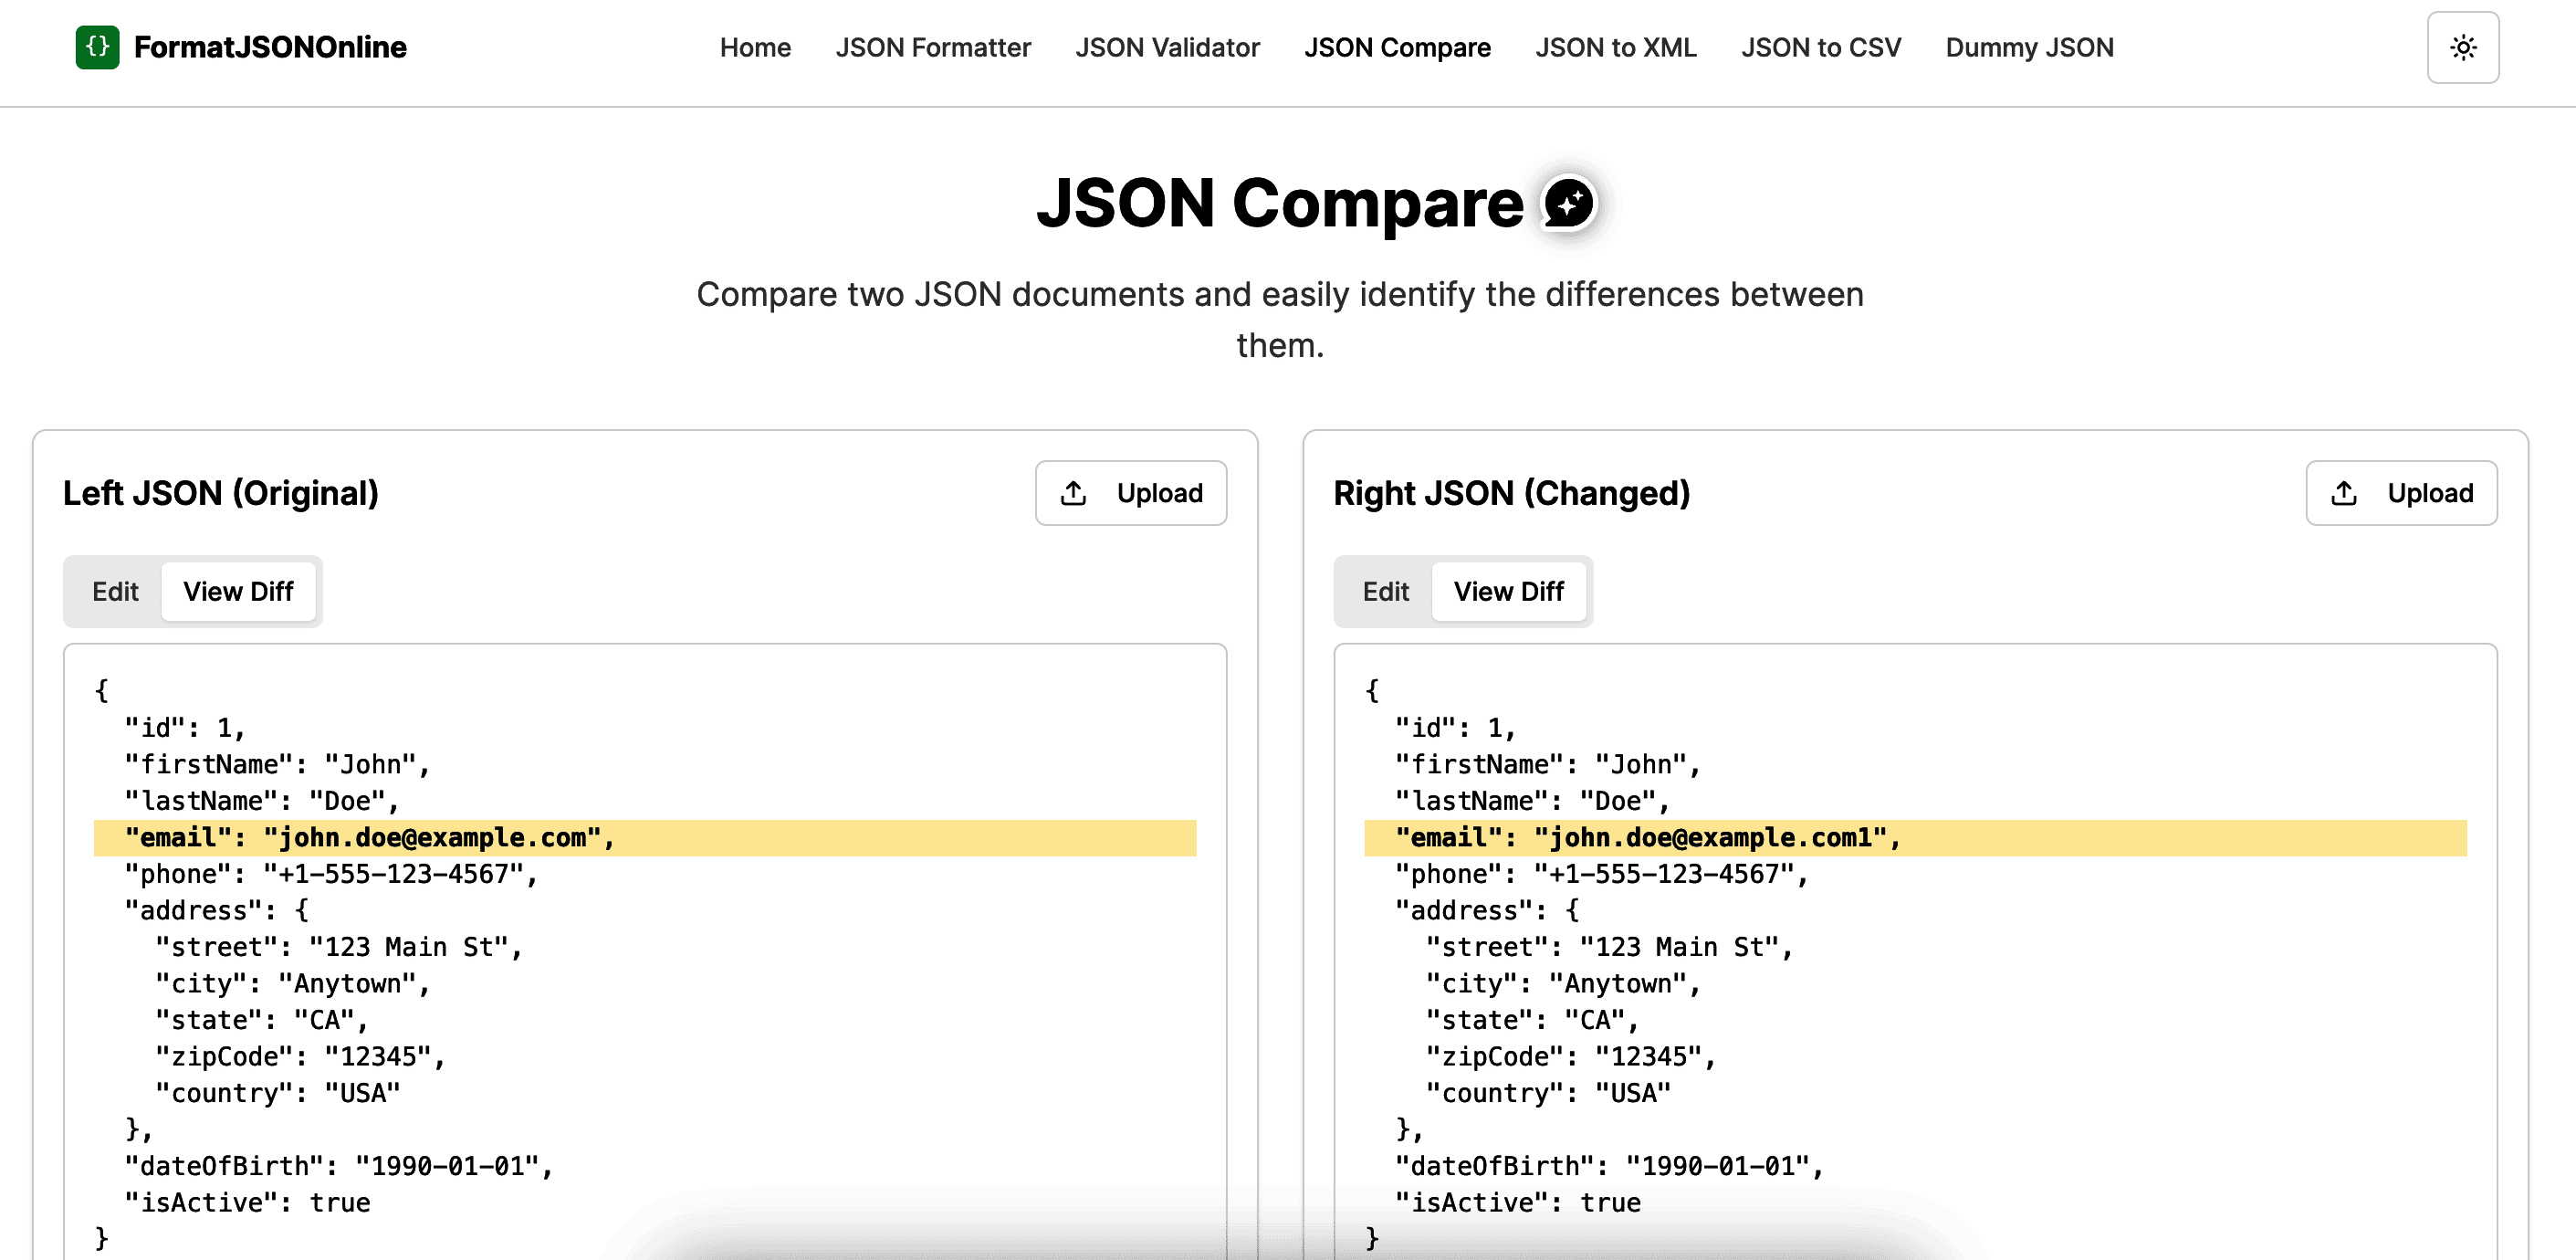This screenshot has width=2576, height=1260.
Task: Click the upload icon in the Left JSON panel
Action: [1073, 492]
